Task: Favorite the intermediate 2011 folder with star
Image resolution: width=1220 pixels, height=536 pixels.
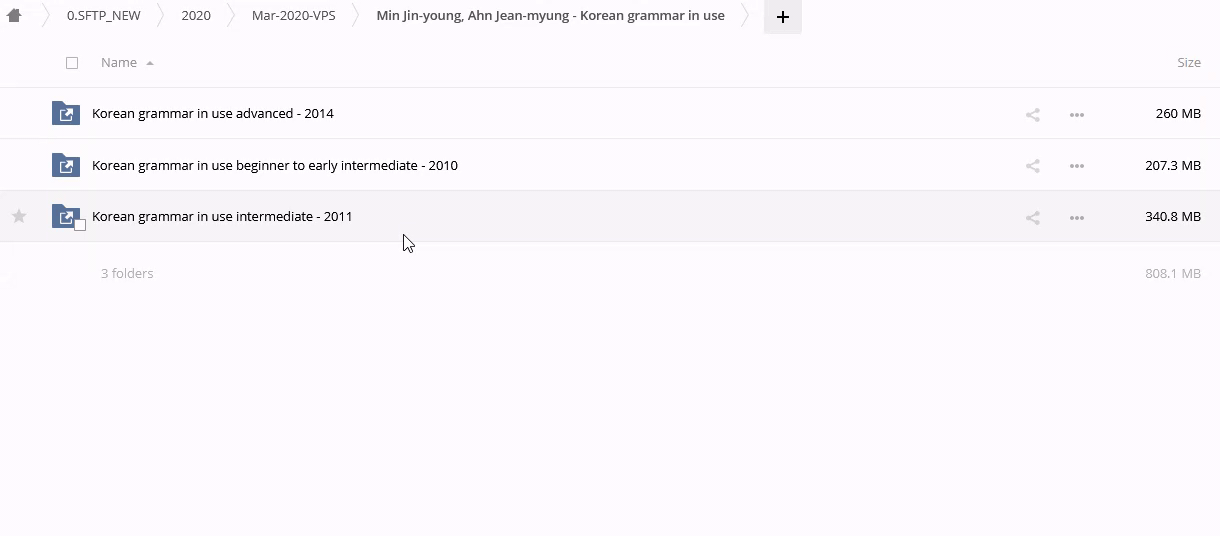Action: point(19,216)
